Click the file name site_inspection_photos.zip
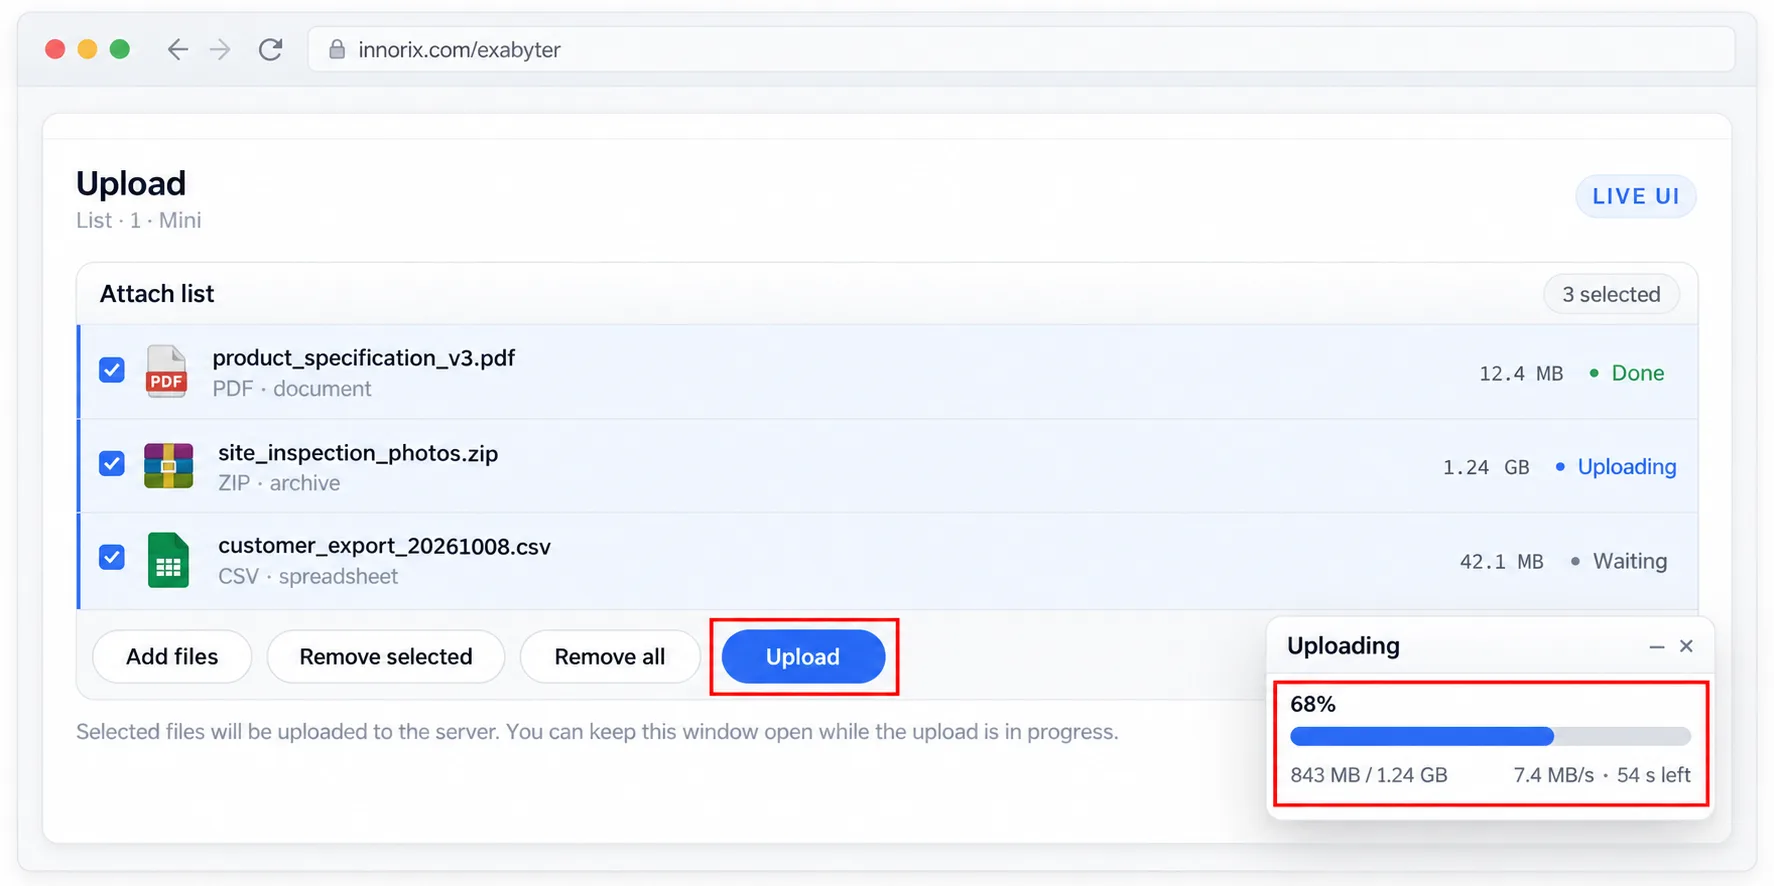This screenshot has height=886, width=1774. coord(358,453)
